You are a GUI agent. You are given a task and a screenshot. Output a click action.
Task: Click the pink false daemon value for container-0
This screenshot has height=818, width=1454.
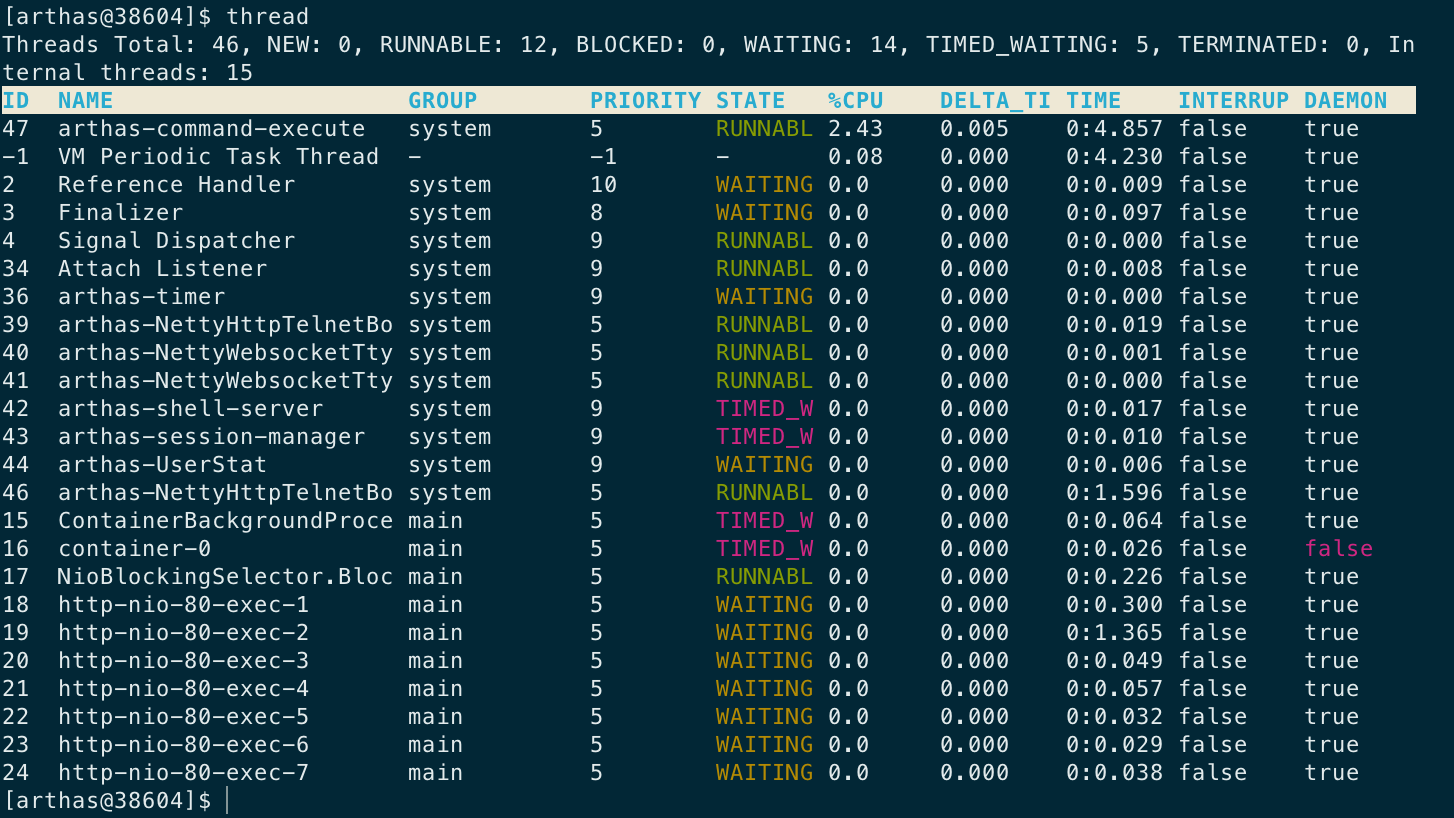pos(1339,549)
